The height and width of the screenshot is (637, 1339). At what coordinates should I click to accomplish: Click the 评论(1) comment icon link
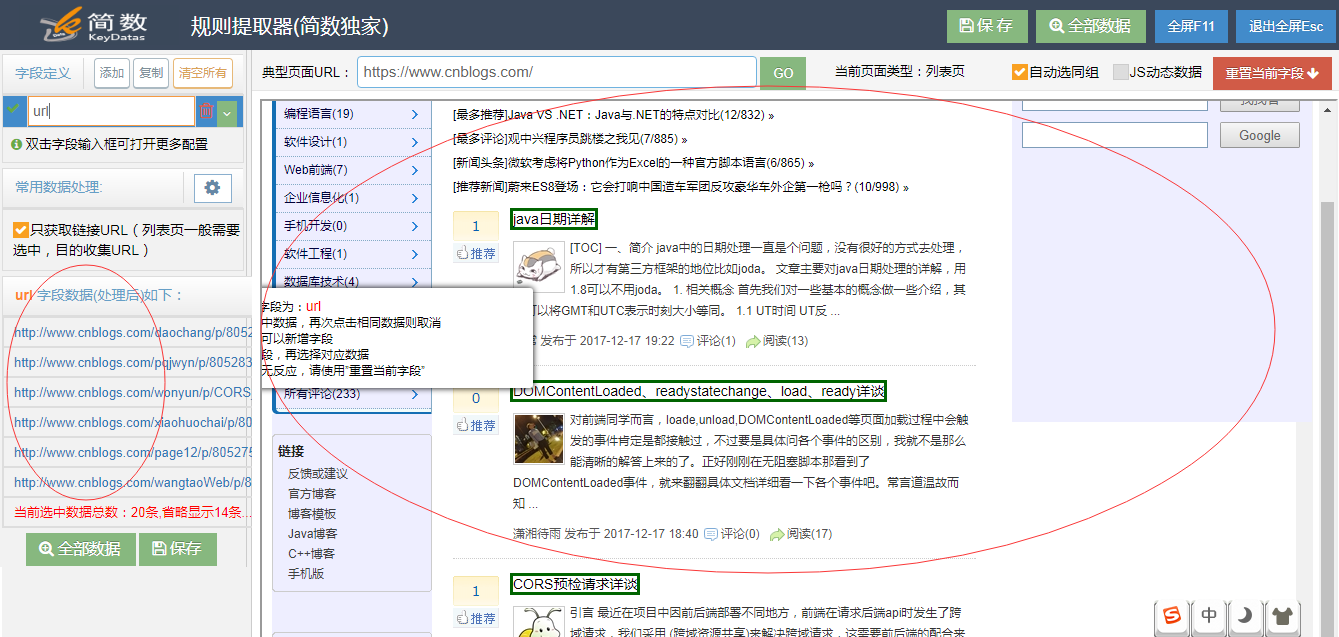click(x=708, y=341)
